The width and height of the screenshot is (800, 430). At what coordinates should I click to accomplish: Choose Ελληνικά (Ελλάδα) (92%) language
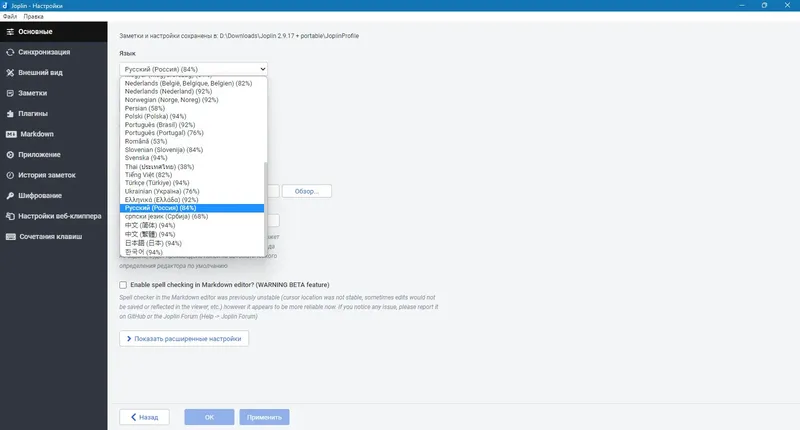192,199
